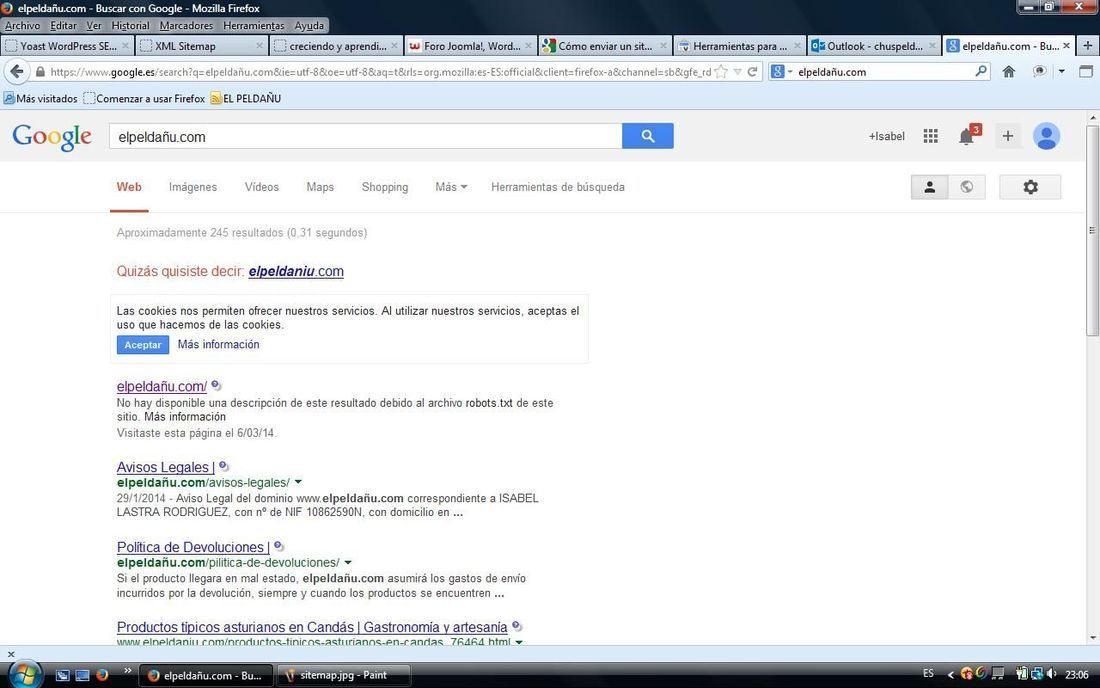1100x688 pixels.
Task: Expand hidden quick launch chevron in taskbar
Action: point(128,670)
